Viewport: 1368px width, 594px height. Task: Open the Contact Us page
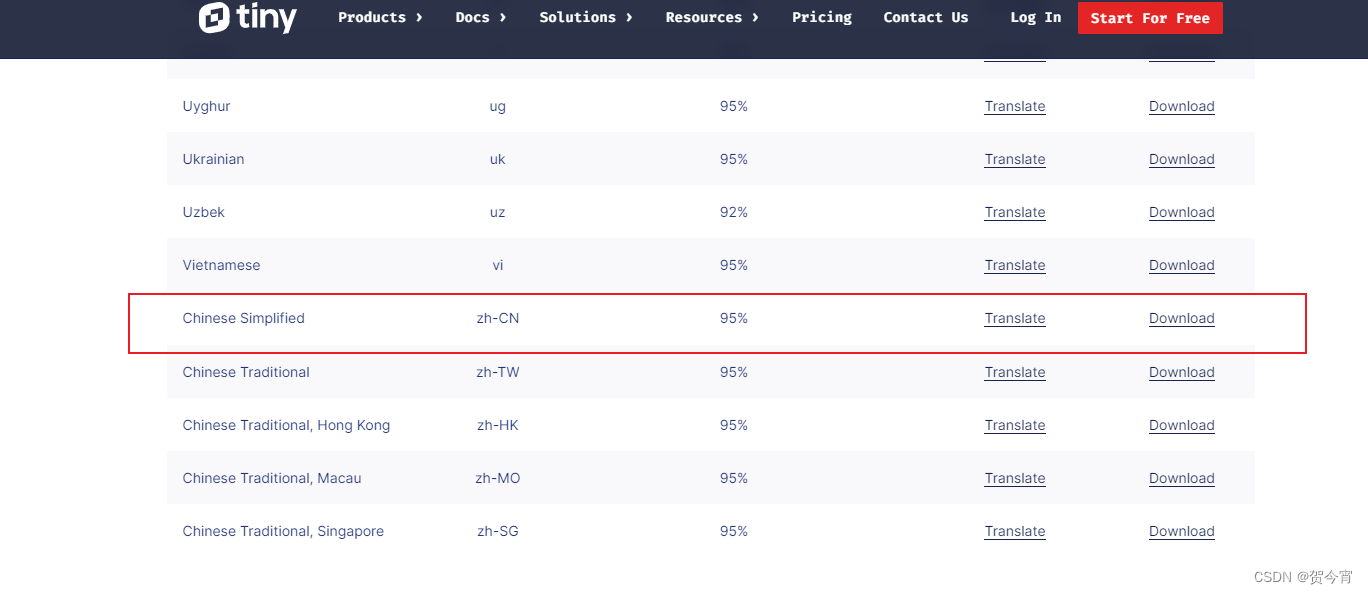click(x=926, y=17)
